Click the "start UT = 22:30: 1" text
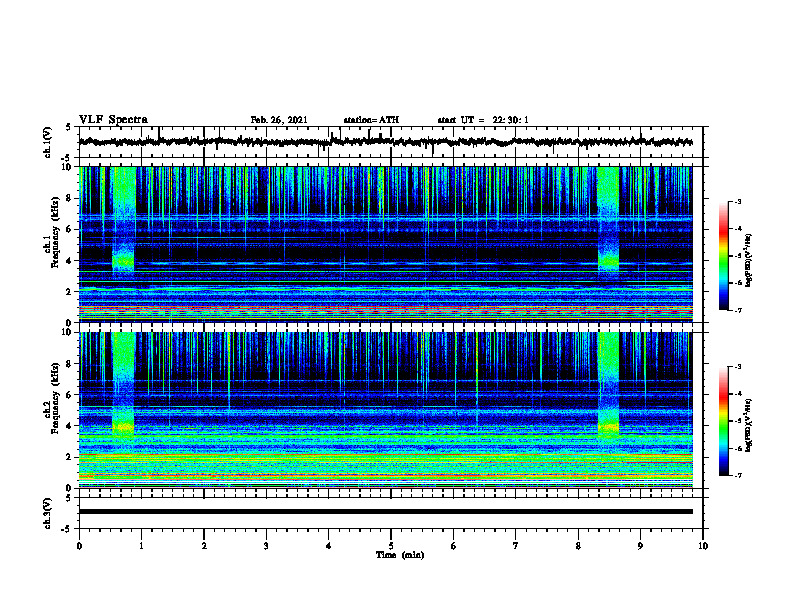792x612 pixels. pyautogui.click(x=483, y=120)
